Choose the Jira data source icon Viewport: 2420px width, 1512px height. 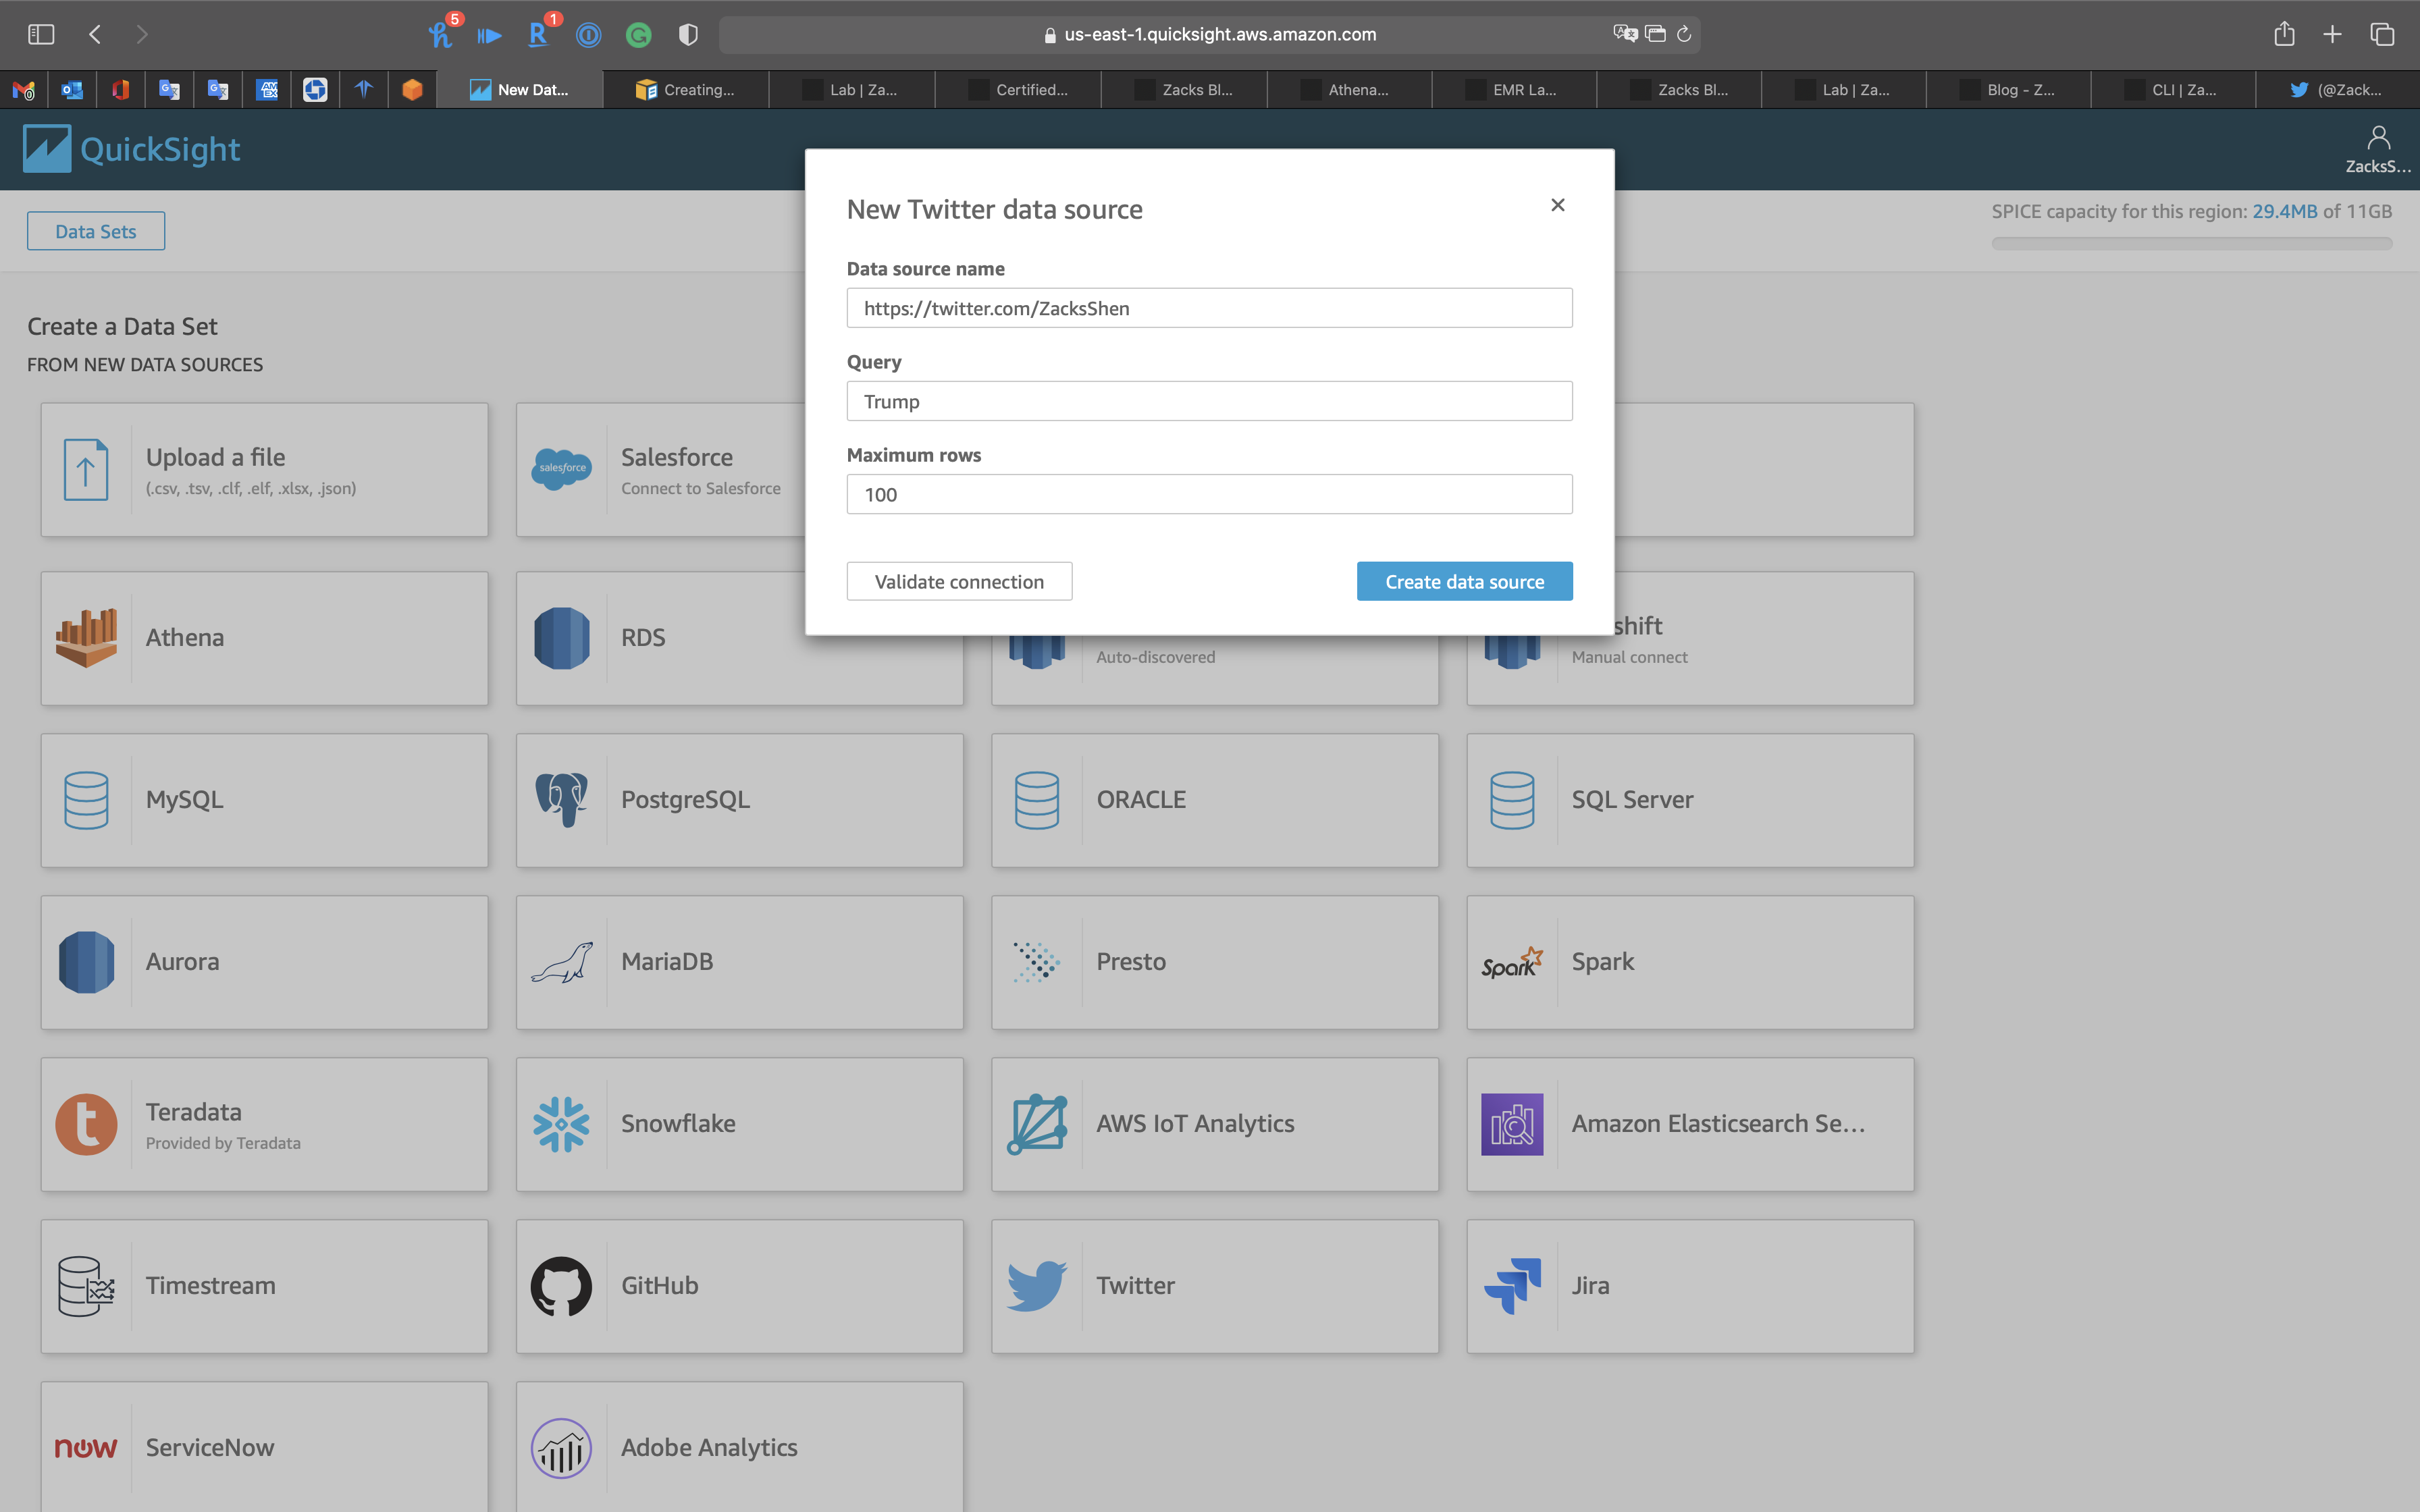[x=1511, y=1285]
